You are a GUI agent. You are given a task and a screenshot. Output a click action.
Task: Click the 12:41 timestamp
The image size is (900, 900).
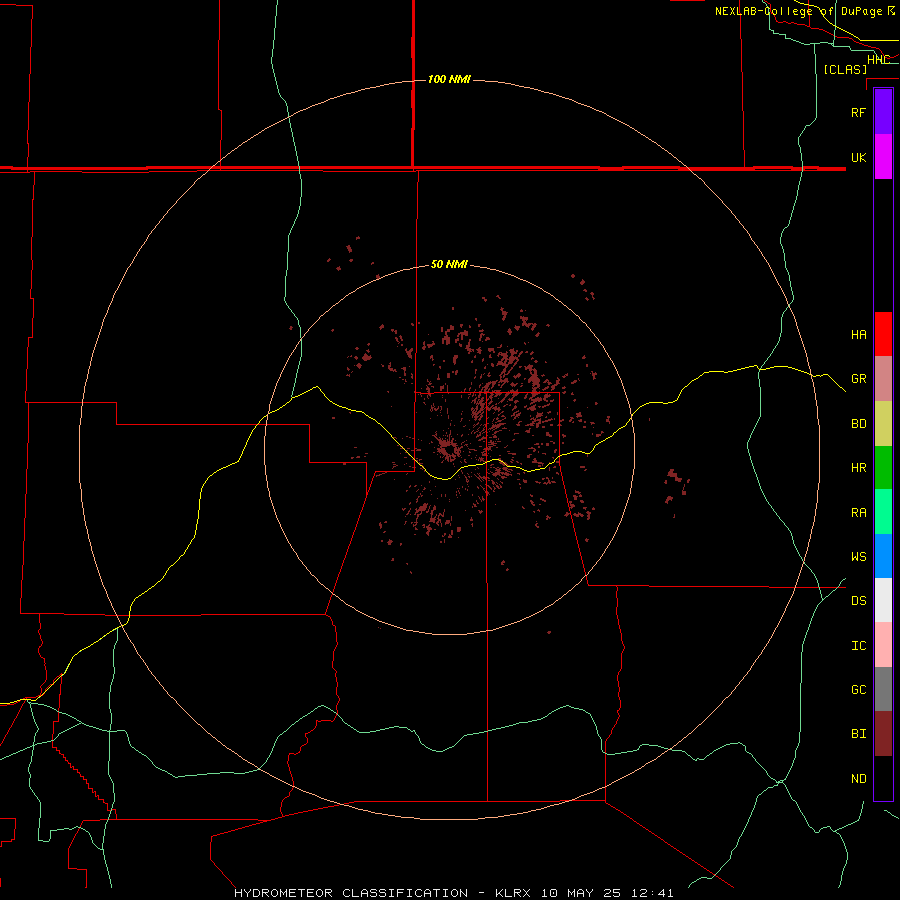pyautogui.click(x=652, y=893)
